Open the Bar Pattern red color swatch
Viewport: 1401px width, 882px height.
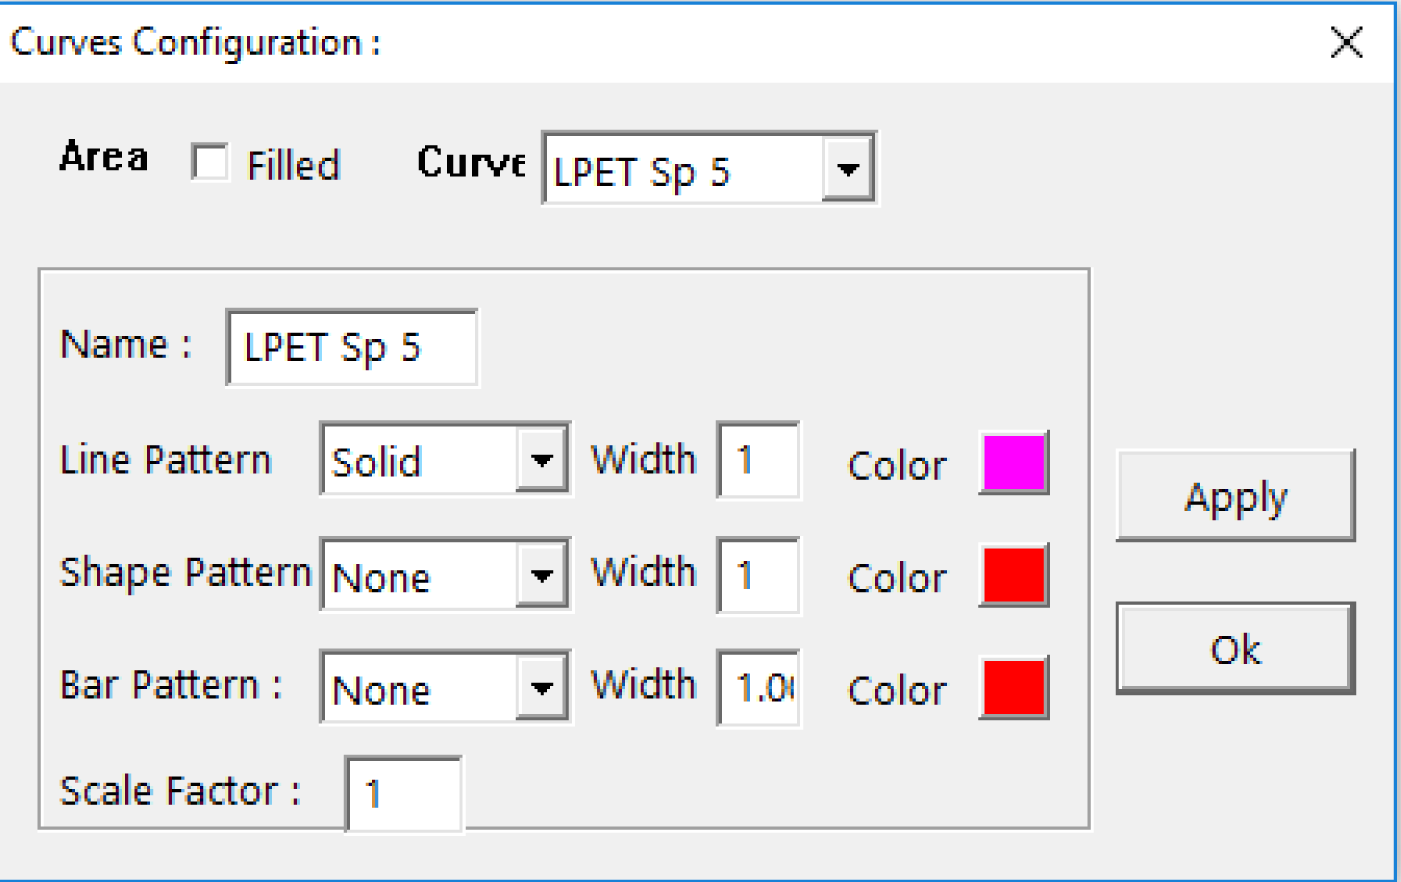1013,688
